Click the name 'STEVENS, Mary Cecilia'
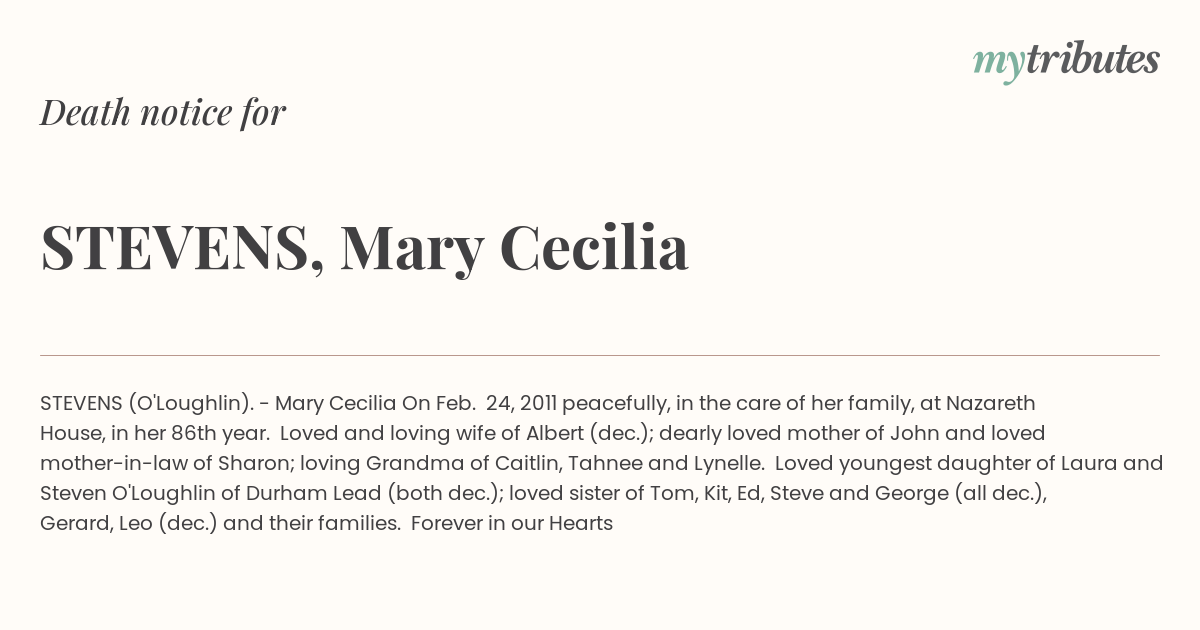This screenshot has height=630, width=1200. [x=364, y=247]
